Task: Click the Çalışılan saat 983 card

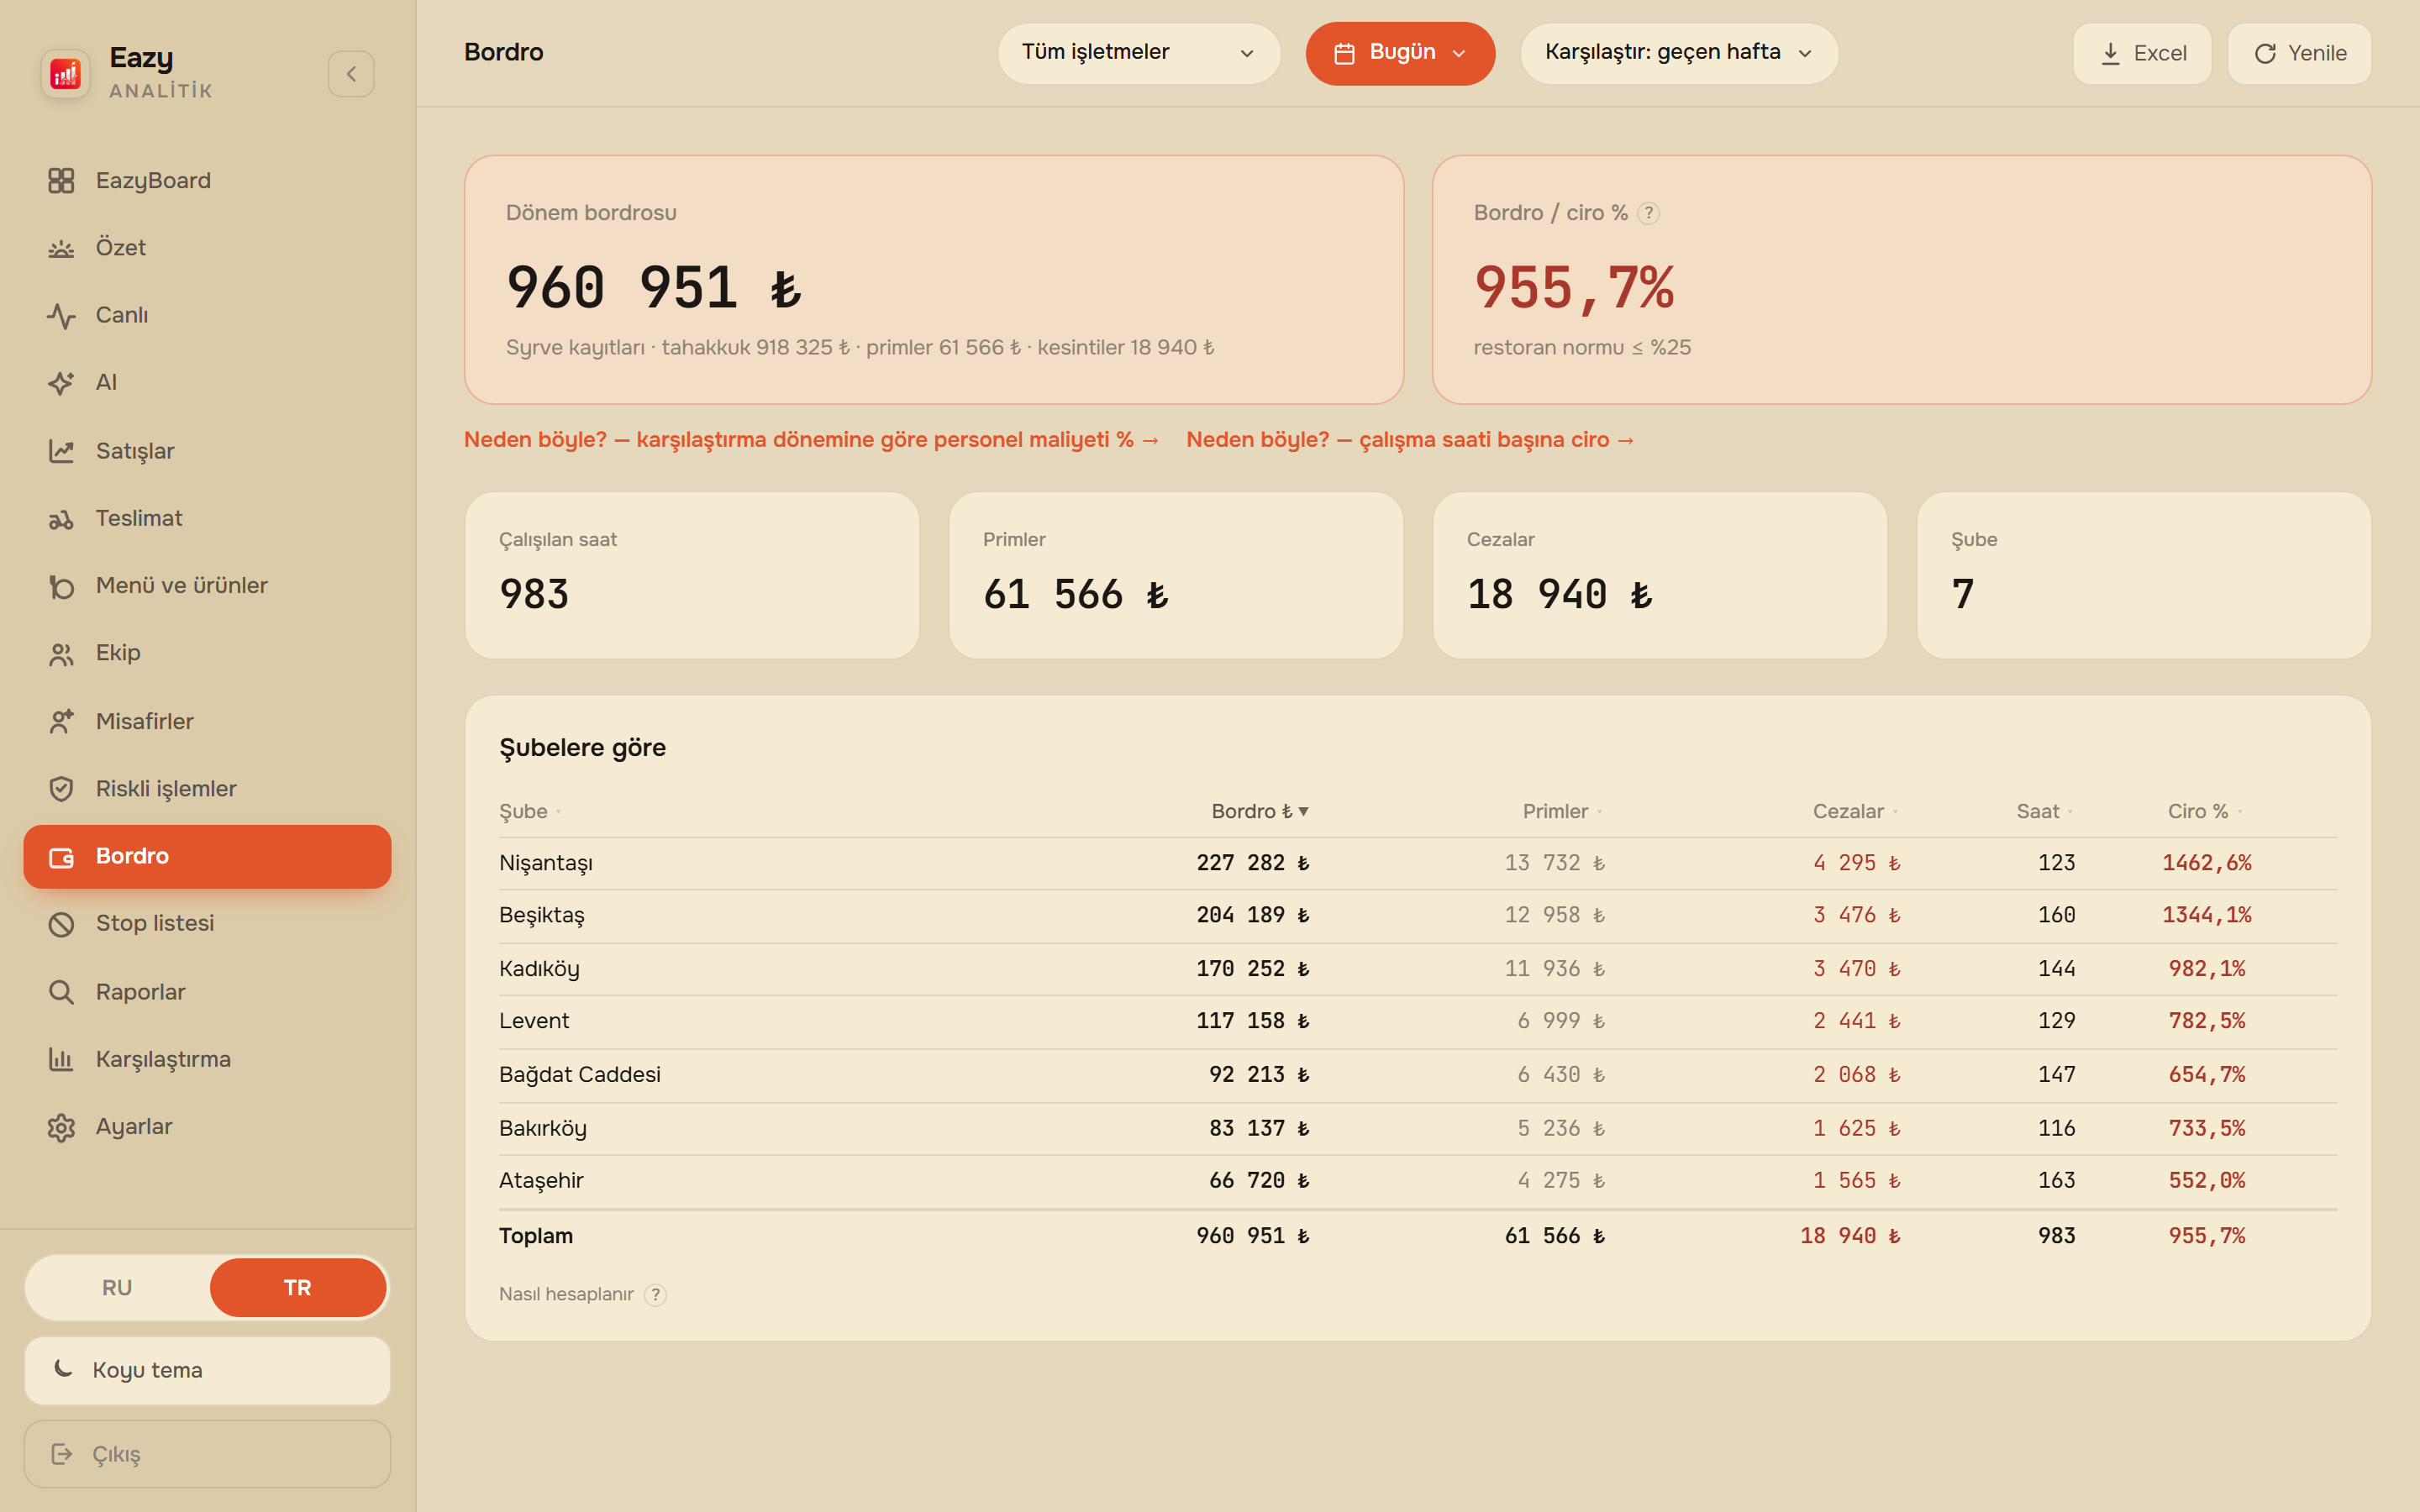Action: [692, 575]
